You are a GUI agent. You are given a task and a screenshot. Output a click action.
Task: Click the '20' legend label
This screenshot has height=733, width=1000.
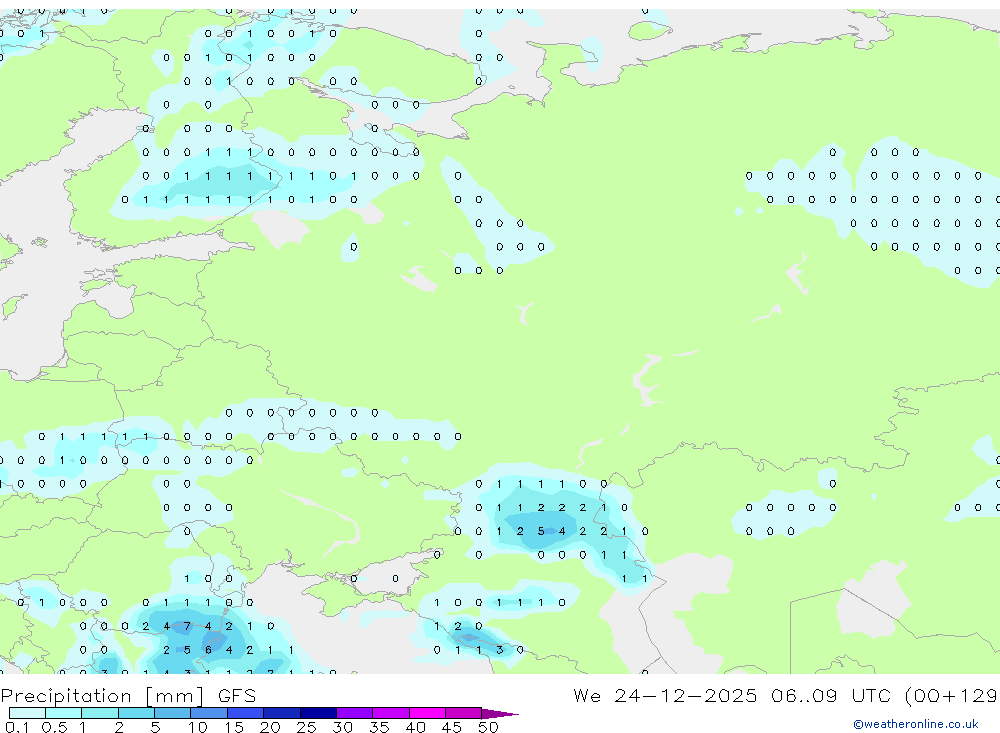[270, 727]
